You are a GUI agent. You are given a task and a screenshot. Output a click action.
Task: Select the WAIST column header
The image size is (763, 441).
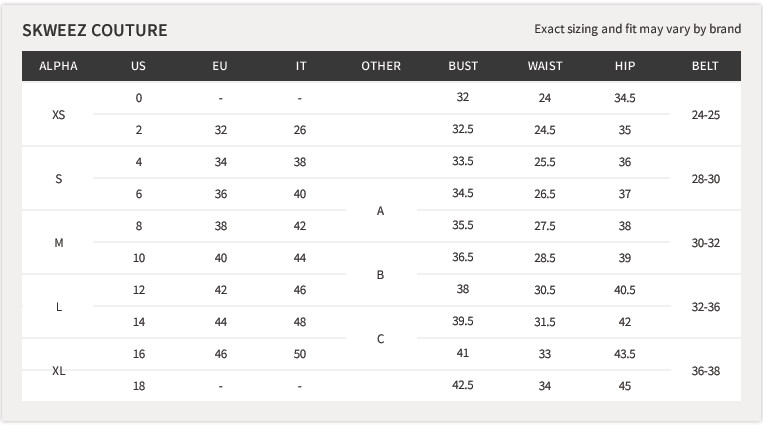click(x=545, y=66)
